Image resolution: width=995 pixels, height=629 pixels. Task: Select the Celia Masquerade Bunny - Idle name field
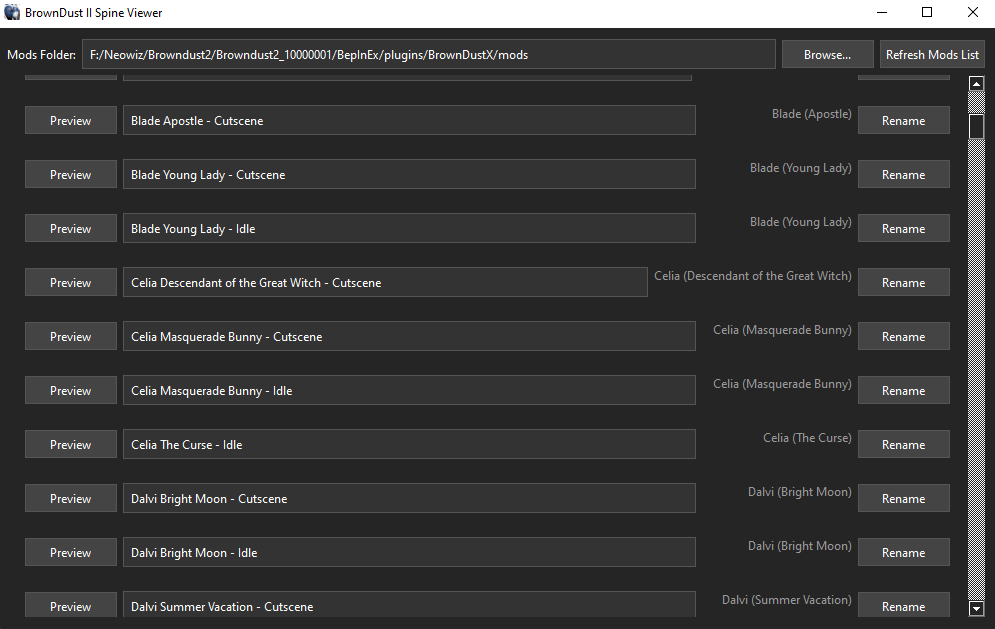408,390
